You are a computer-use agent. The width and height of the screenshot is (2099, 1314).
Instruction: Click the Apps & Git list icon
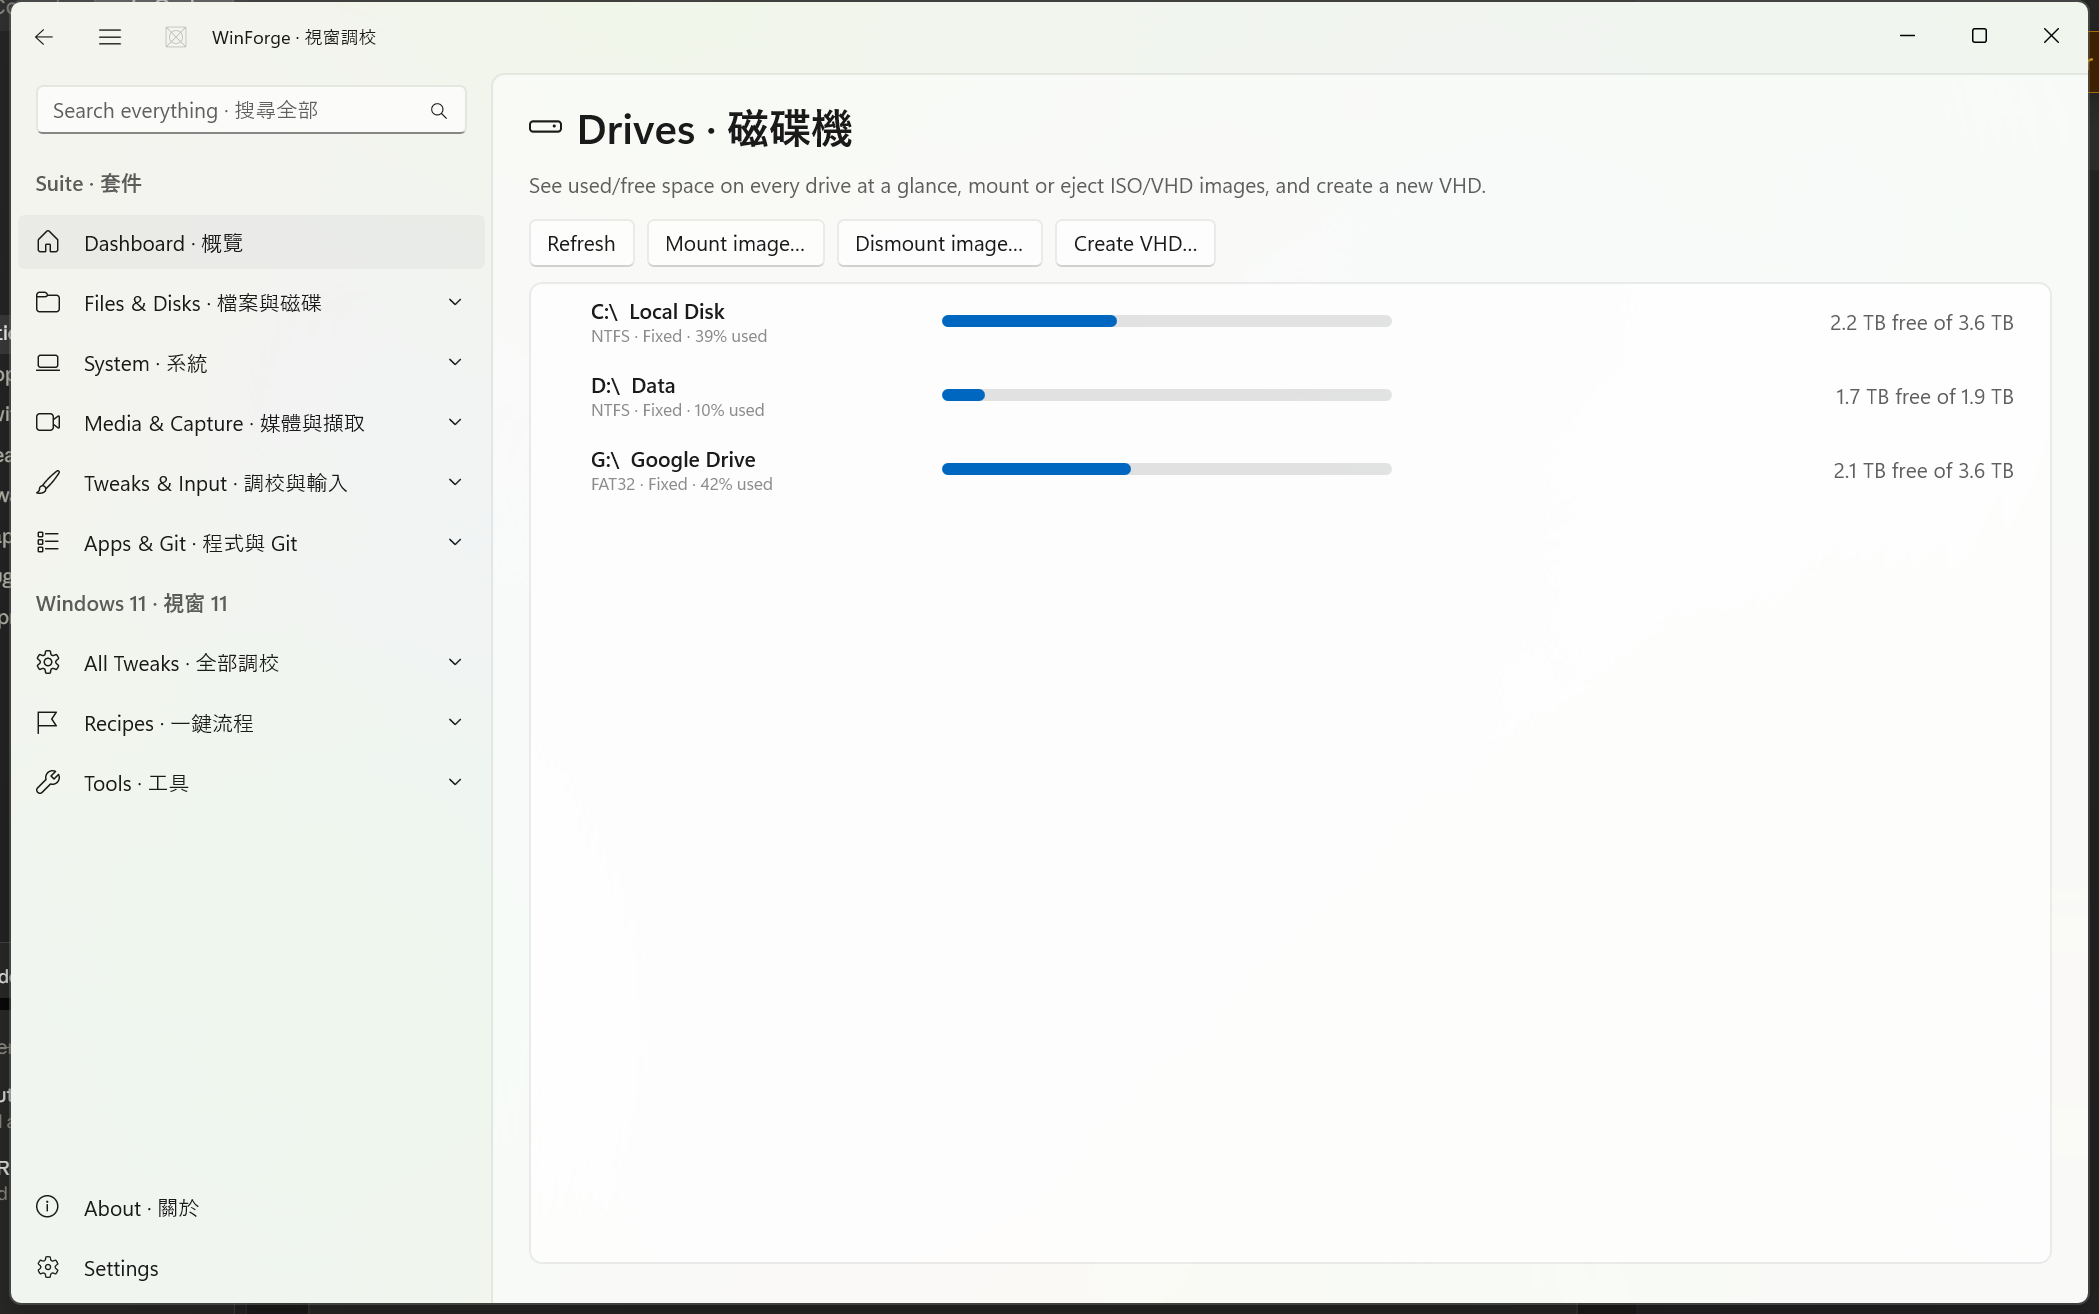(48, 542)
